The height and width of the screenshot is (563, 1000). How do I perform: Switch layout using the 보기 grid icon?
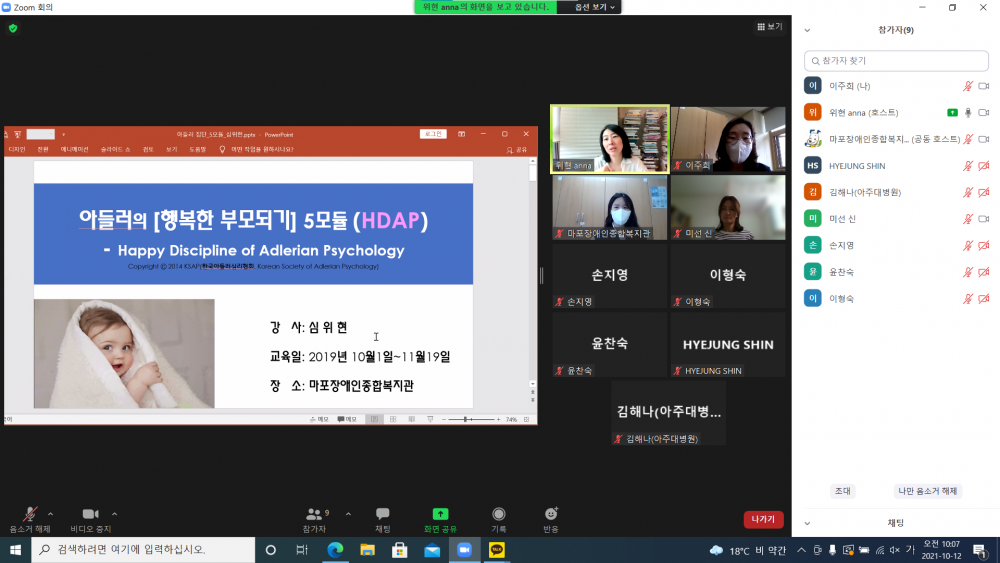pos(769,27)
